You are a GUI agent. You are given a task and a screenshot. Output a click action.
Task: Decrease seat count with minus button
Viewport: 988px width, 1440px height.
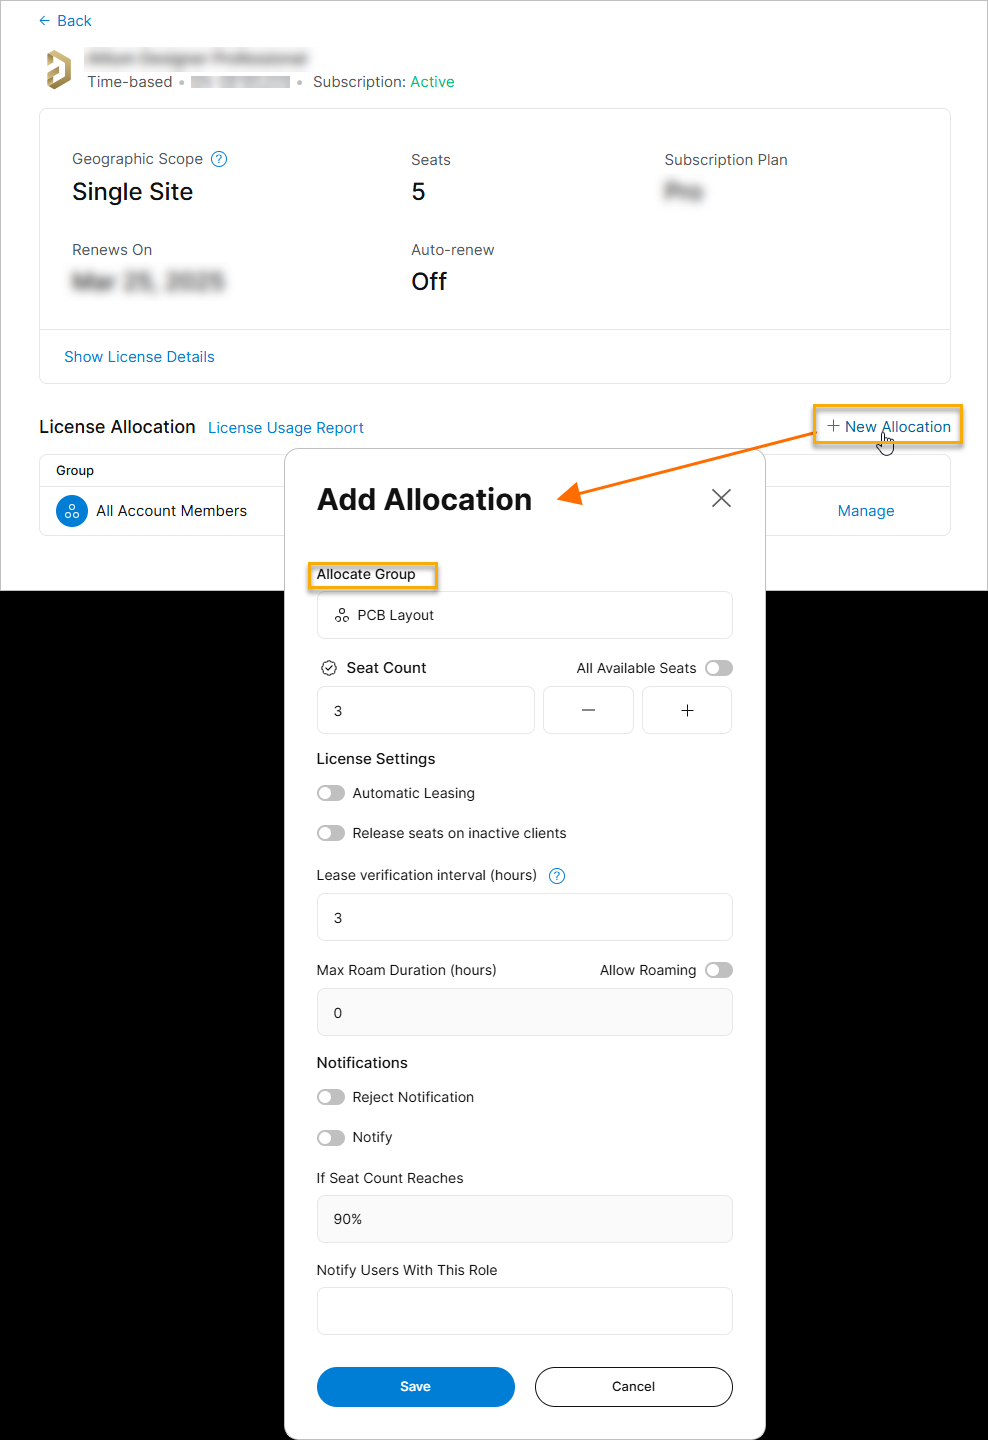588,710
